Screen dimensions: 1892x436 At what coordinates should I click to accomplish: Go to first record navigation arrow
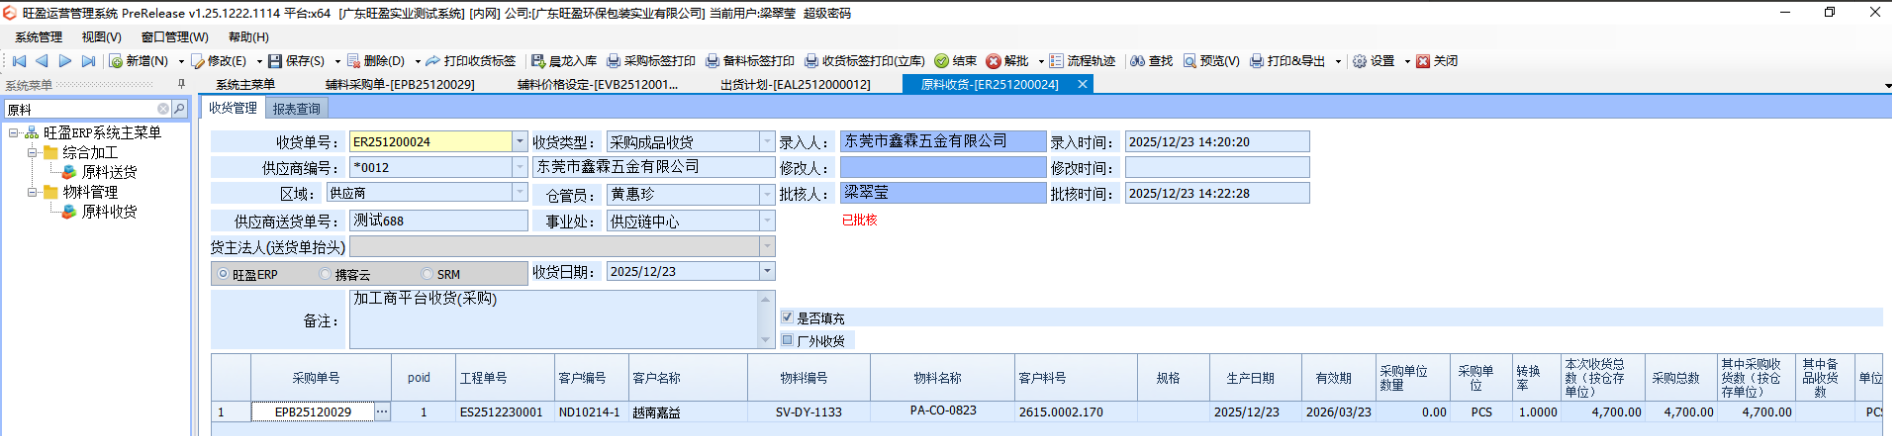19,61
